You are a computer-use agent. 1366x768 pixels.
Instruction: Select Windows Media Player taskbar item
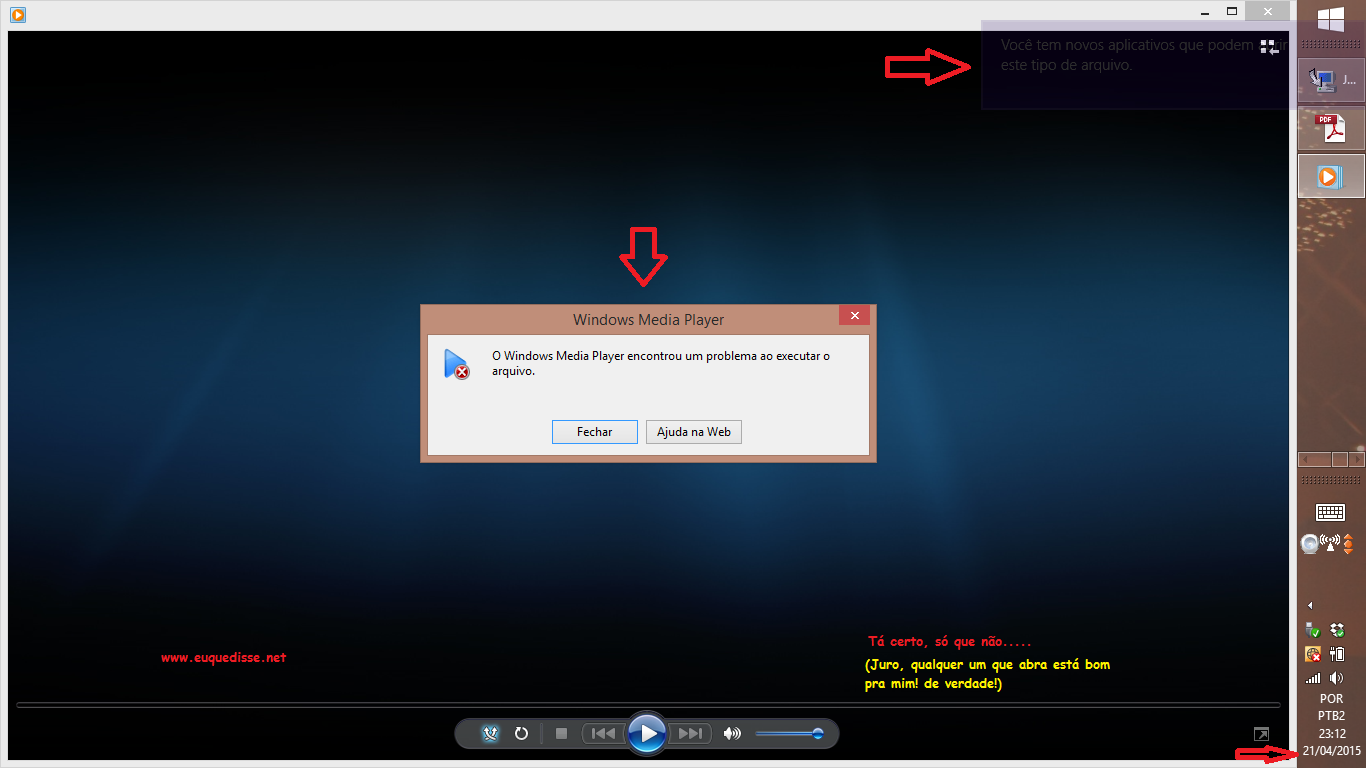click(x=1330, y=176)
